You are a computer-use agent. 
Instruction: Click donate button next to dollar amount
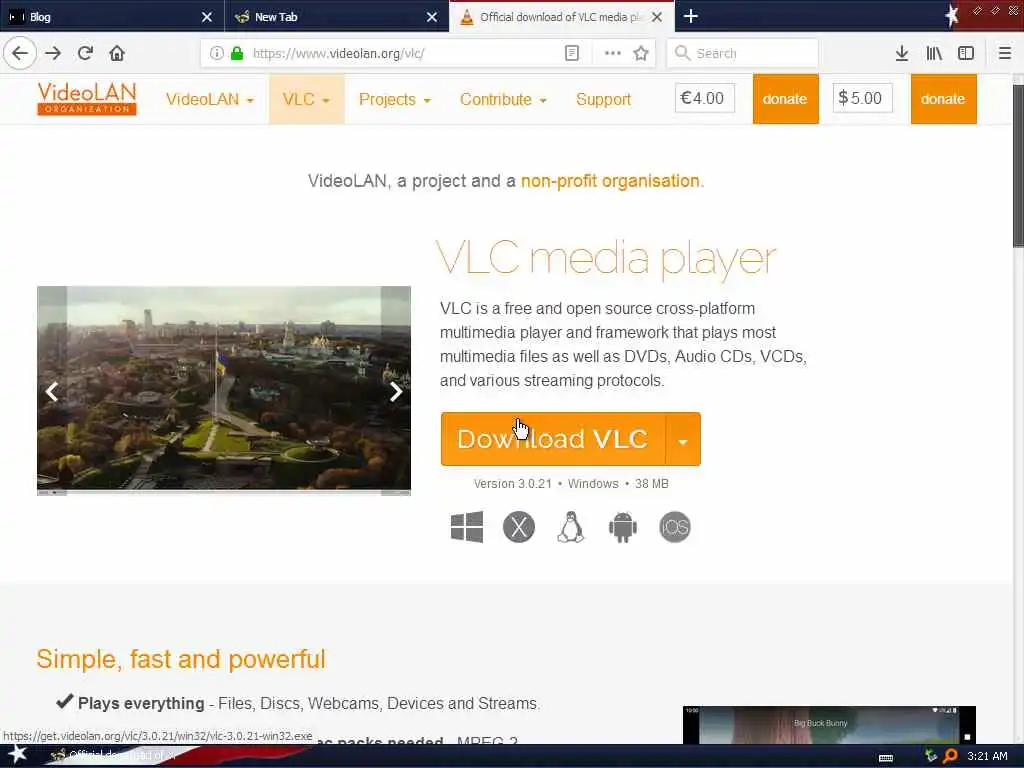[x=943, y=99]
